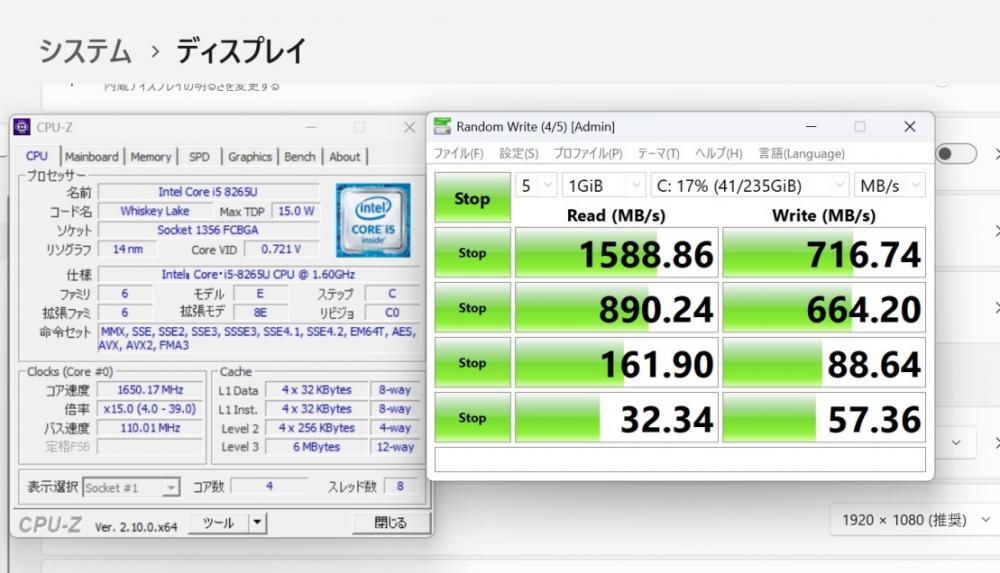Viewport: 1000px width, 573px height.
Task: Click the write result bar showing 664.20
Action: pyautogui.click(x=824, y=308)
